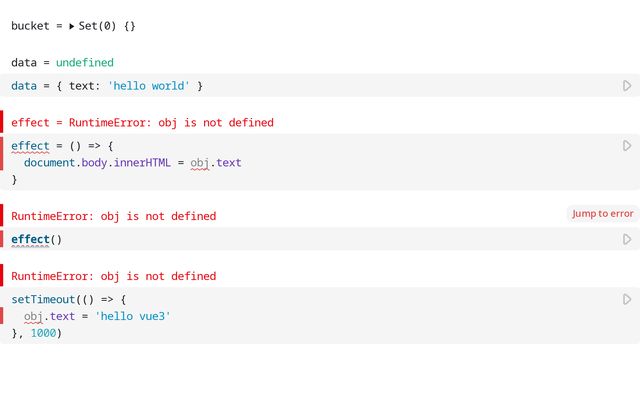This screenshot has height=400, width=640.
Task: Click the RuntimeError output above setTimeout cell
Action: 113,276
